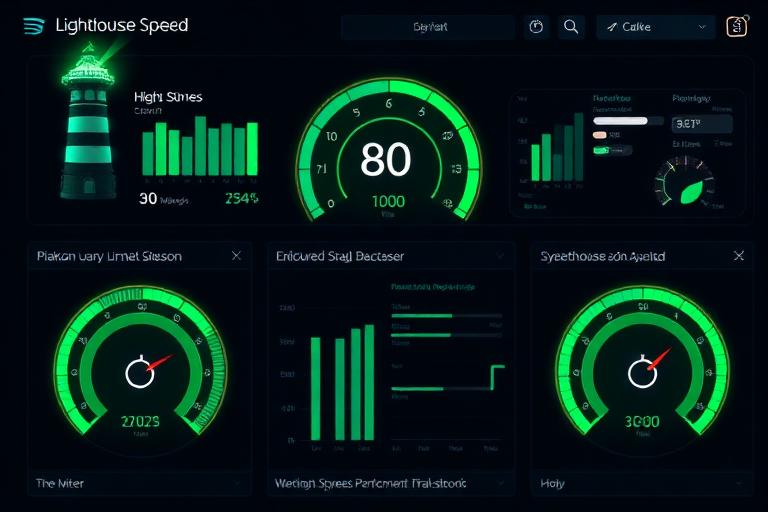Open the Wetiign Sprees Parfoment dropdown
Viewport: 768px width, 512px height.
coord(391,484)
